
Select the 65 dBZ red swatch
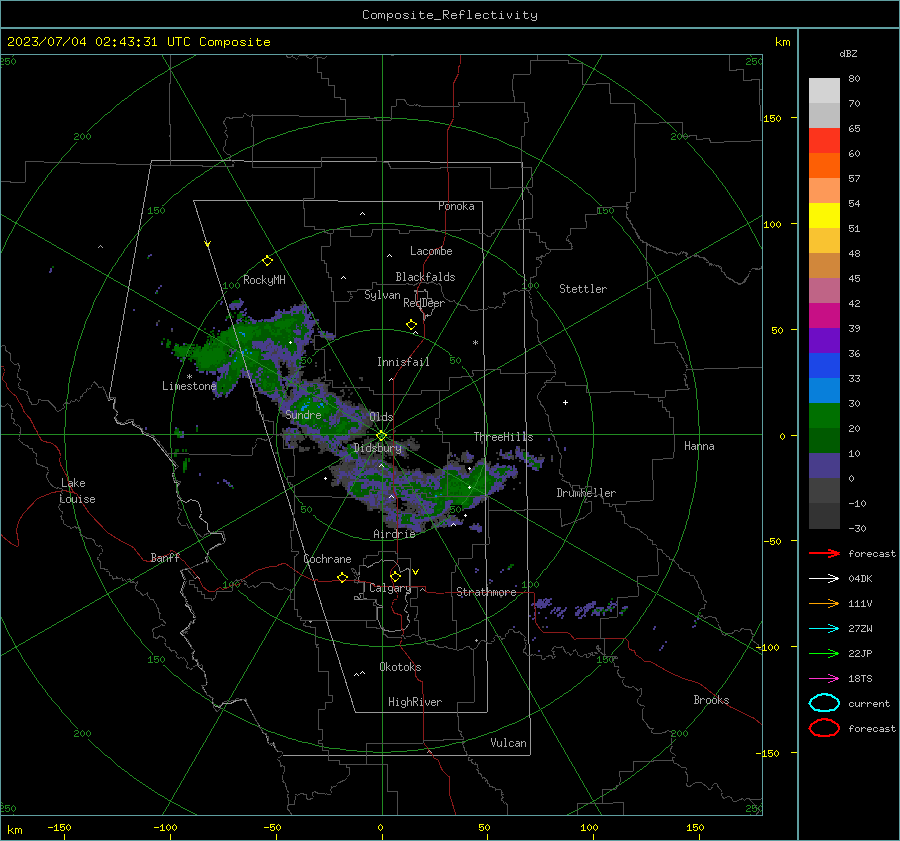coord(824,140)
